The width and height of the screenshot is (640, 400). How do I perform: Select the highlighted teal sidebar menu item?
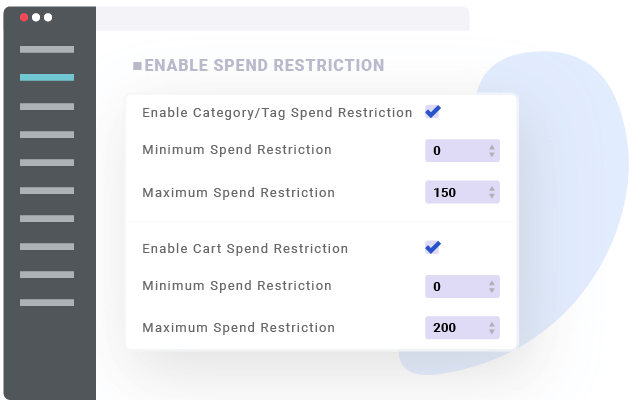(x=47, y=77)
